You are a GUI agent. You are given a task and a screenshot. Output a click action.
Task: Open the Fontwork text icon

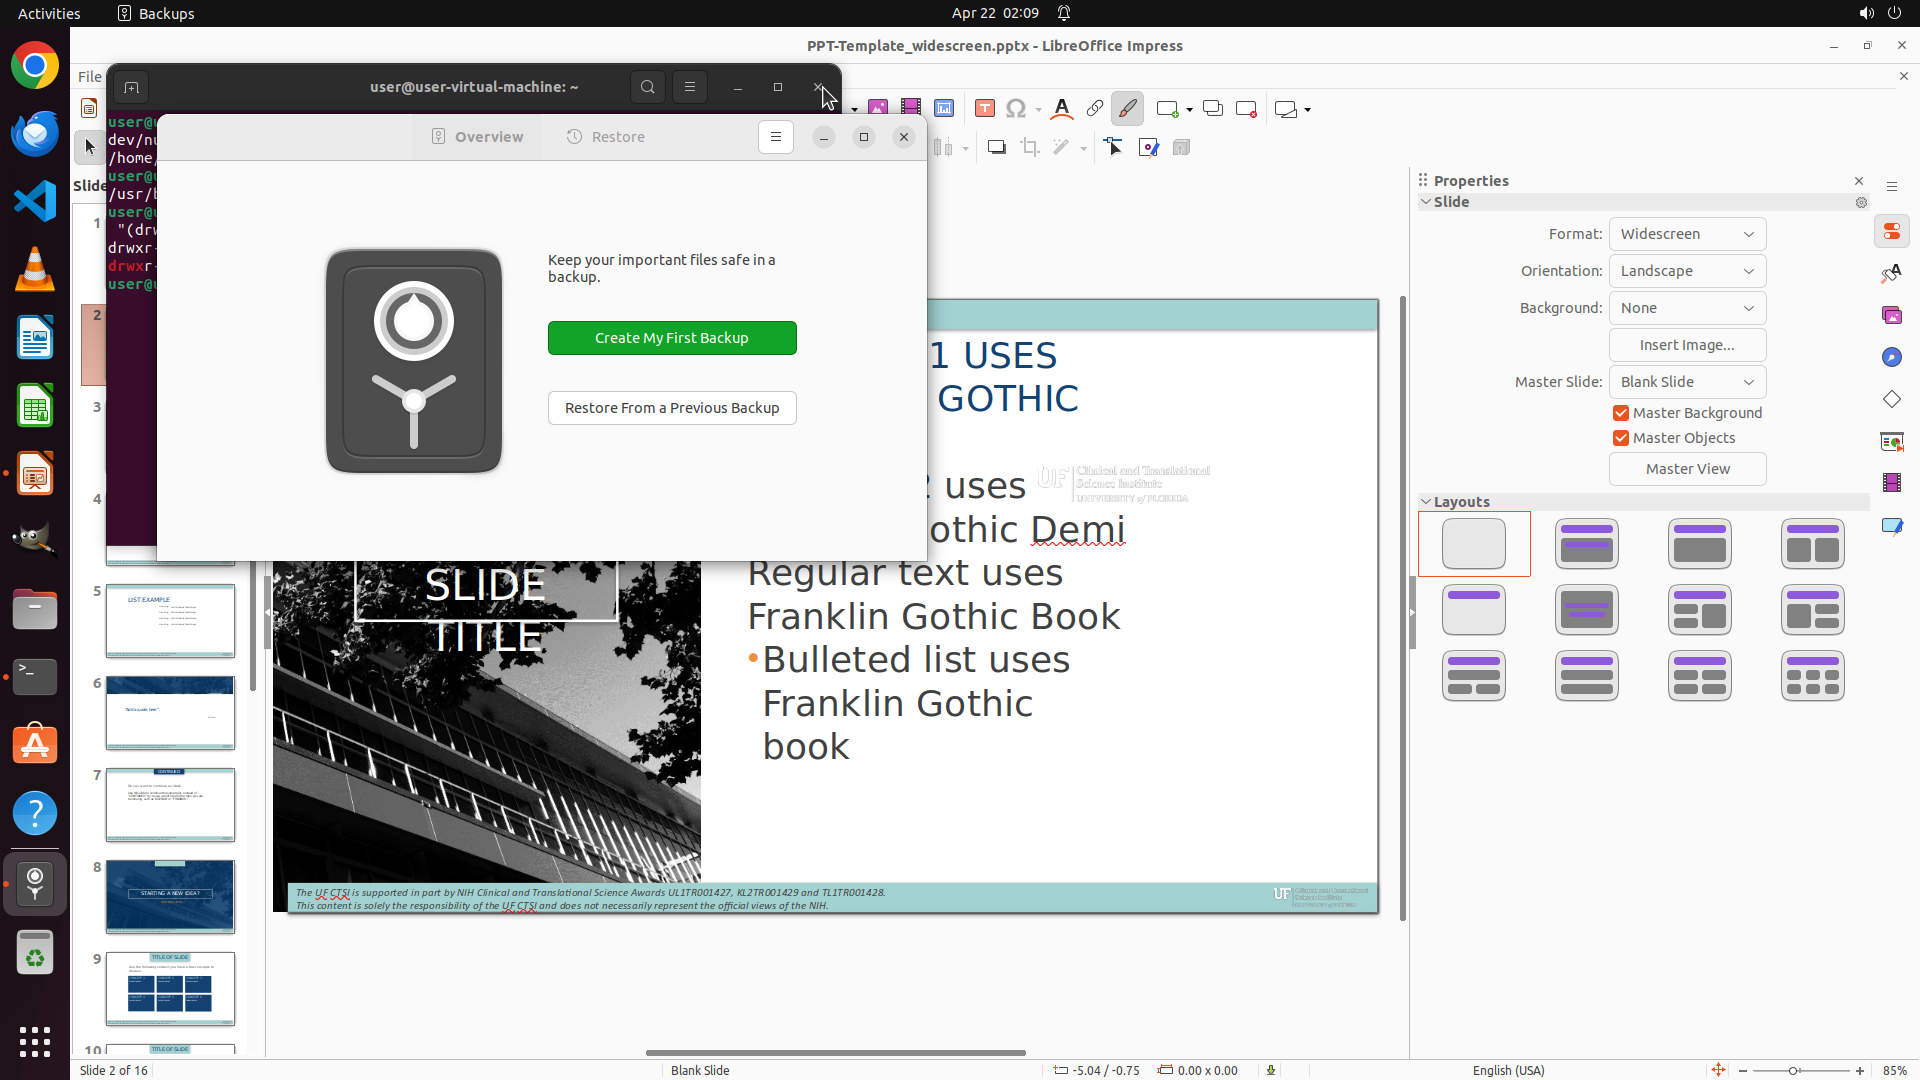tap(1062, 109)
